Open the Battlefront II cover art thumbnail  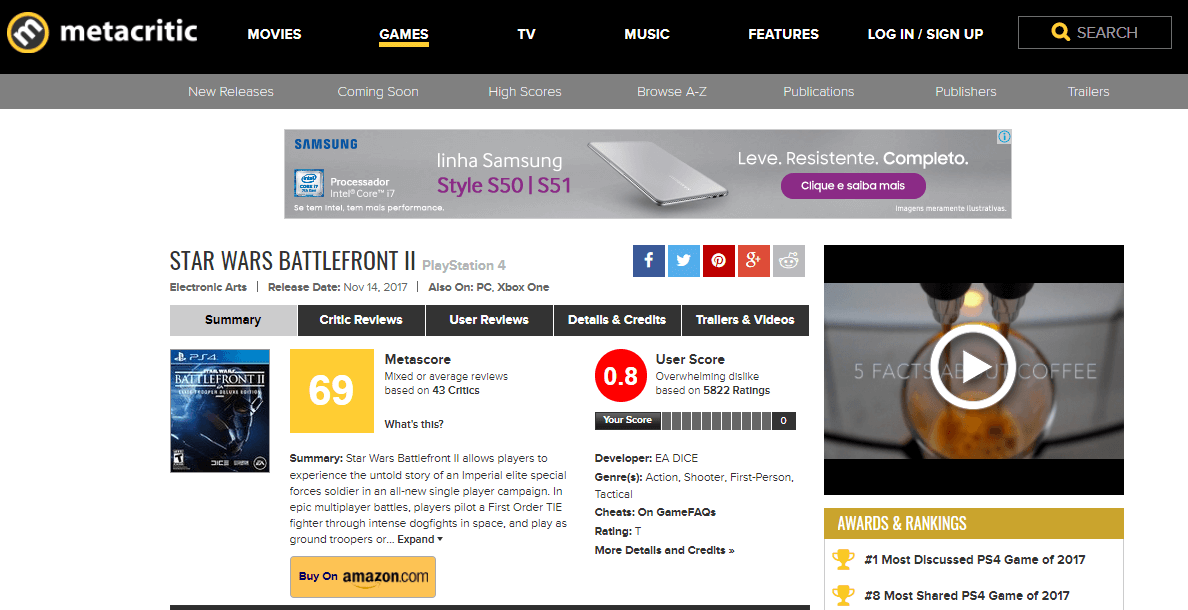coord(220,410)
